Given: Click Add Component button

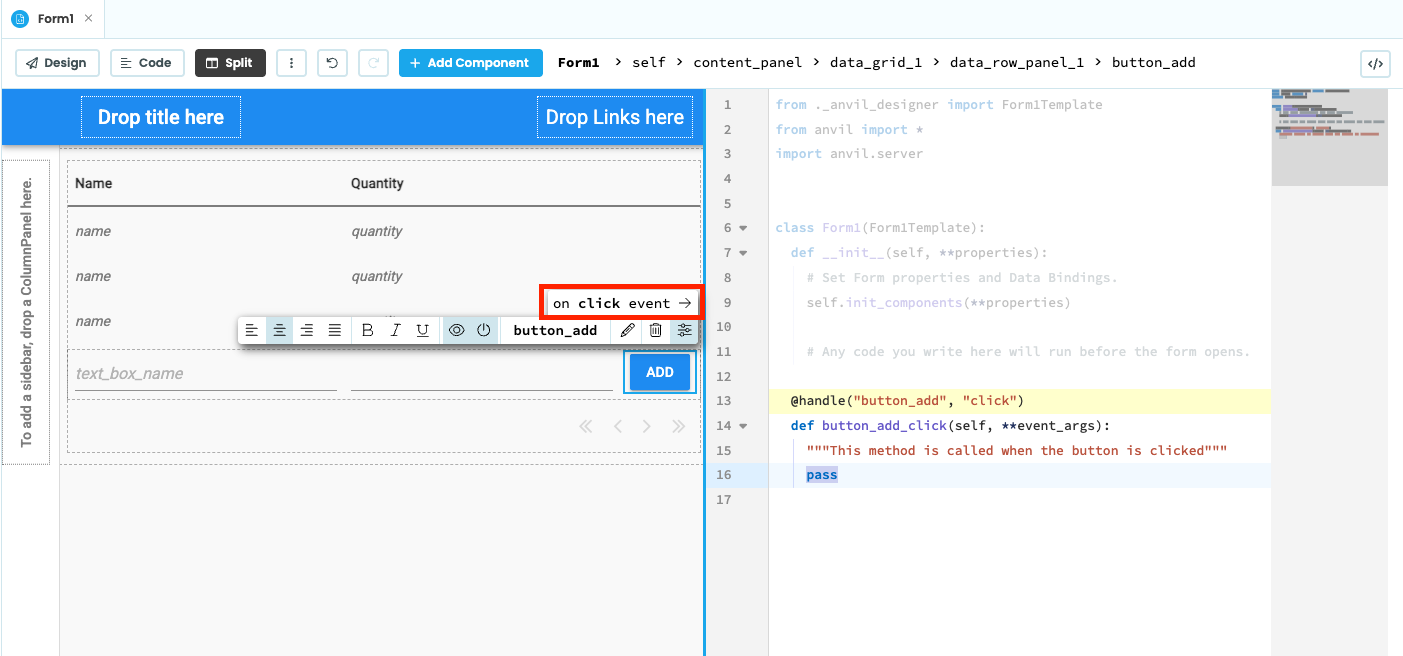Looking at the screenshot, I should [x=470, y=63].
